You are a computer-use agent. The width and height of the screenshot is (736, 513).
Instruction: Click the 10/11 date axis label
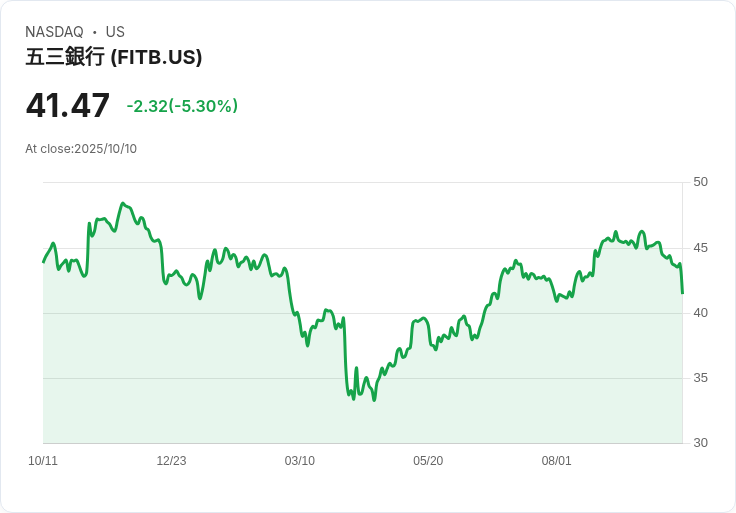click(43, 460)
